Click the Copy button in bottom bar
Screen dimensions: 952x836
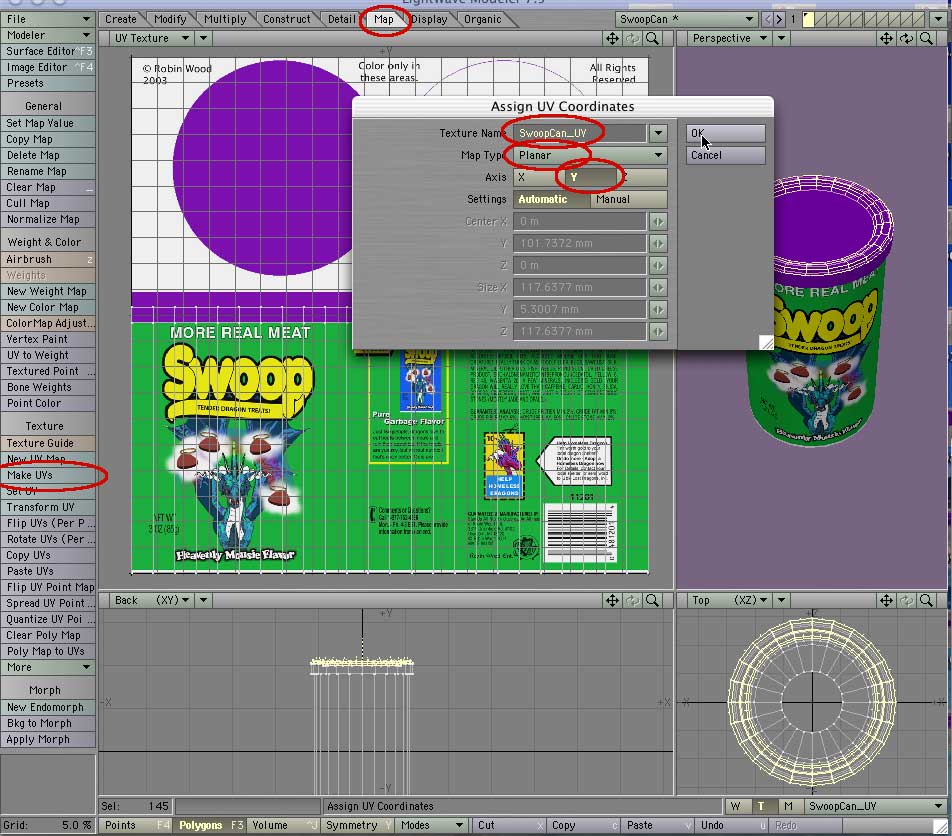[583, 825]
